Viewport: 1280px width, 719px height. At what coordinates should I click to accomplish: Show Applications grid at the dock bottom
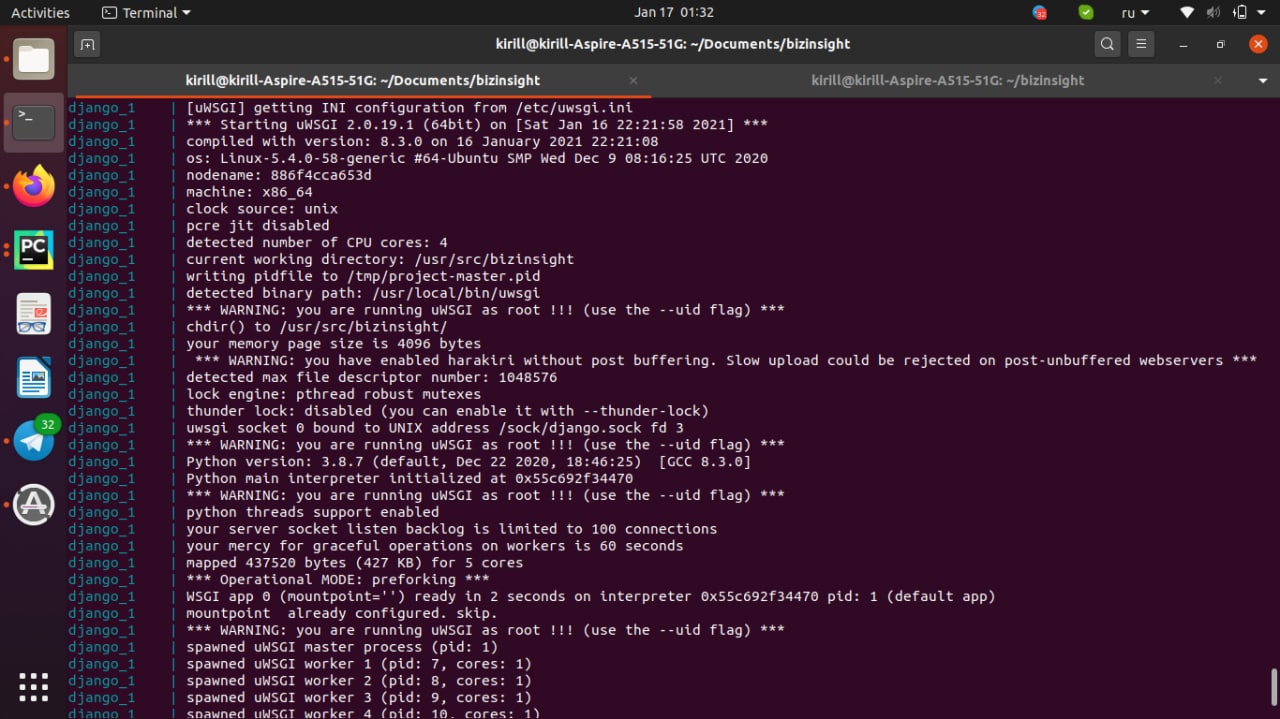(x=34, y=686)
